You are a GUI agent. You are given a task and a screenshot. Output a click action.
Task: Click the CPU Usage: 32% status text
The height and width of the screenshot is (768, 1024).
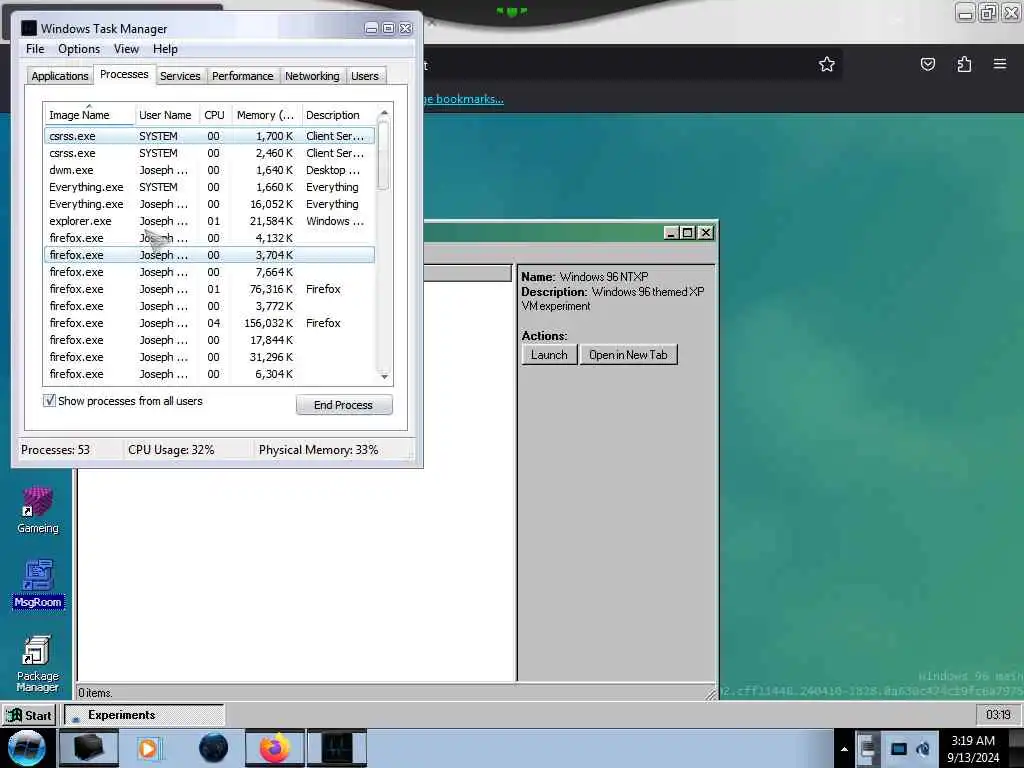pyautogui.click(x=171, y=450)
